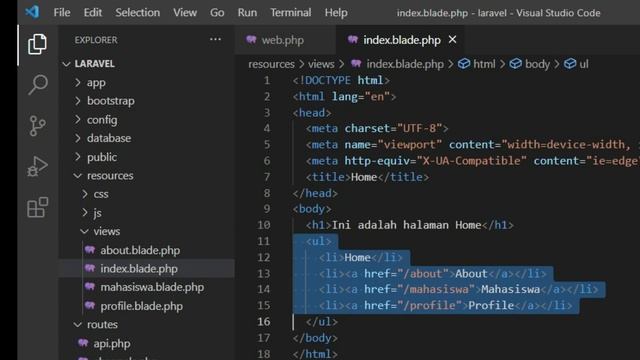
Task: Click the DOCTYPE declaration line
Action: (341, 80)
